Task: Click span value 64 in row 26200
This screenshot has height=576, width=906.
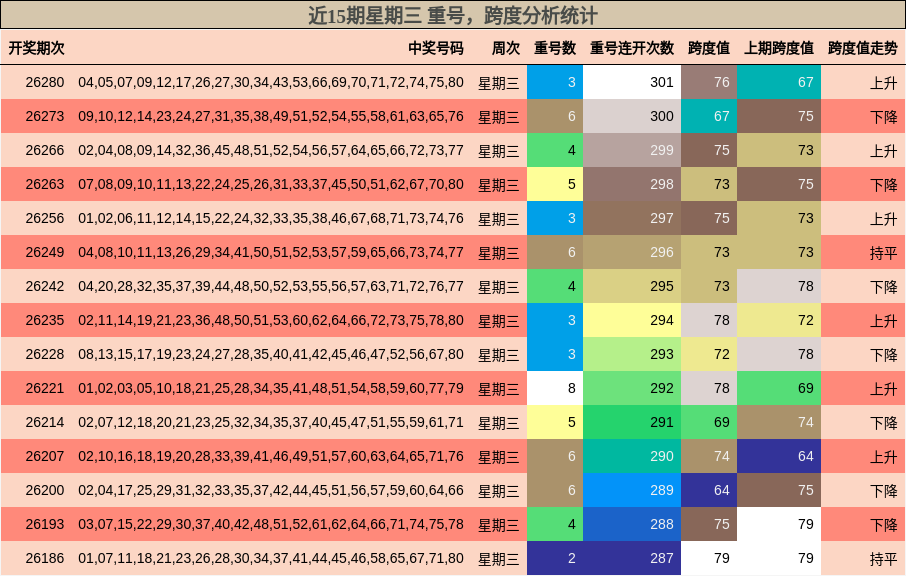Action: click(709, 490)
